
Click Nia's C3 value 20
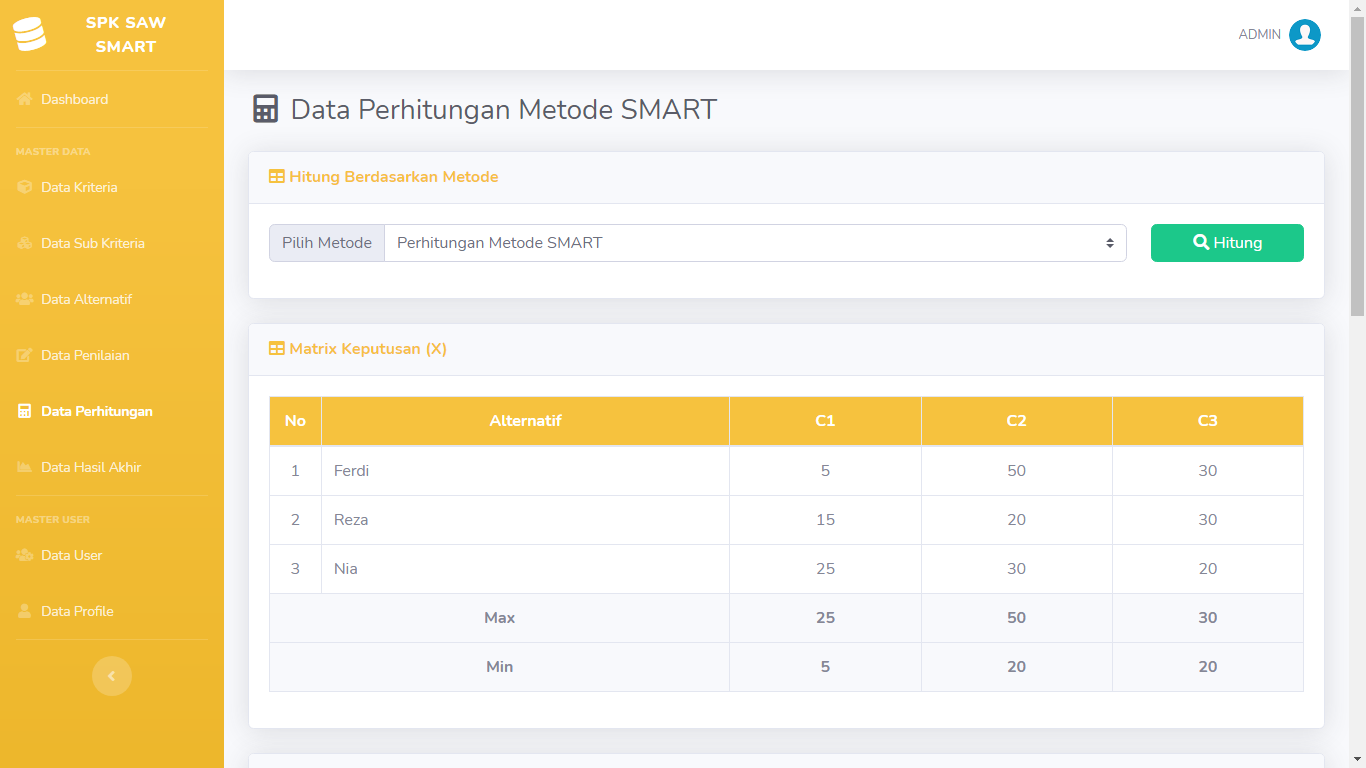1208,569
